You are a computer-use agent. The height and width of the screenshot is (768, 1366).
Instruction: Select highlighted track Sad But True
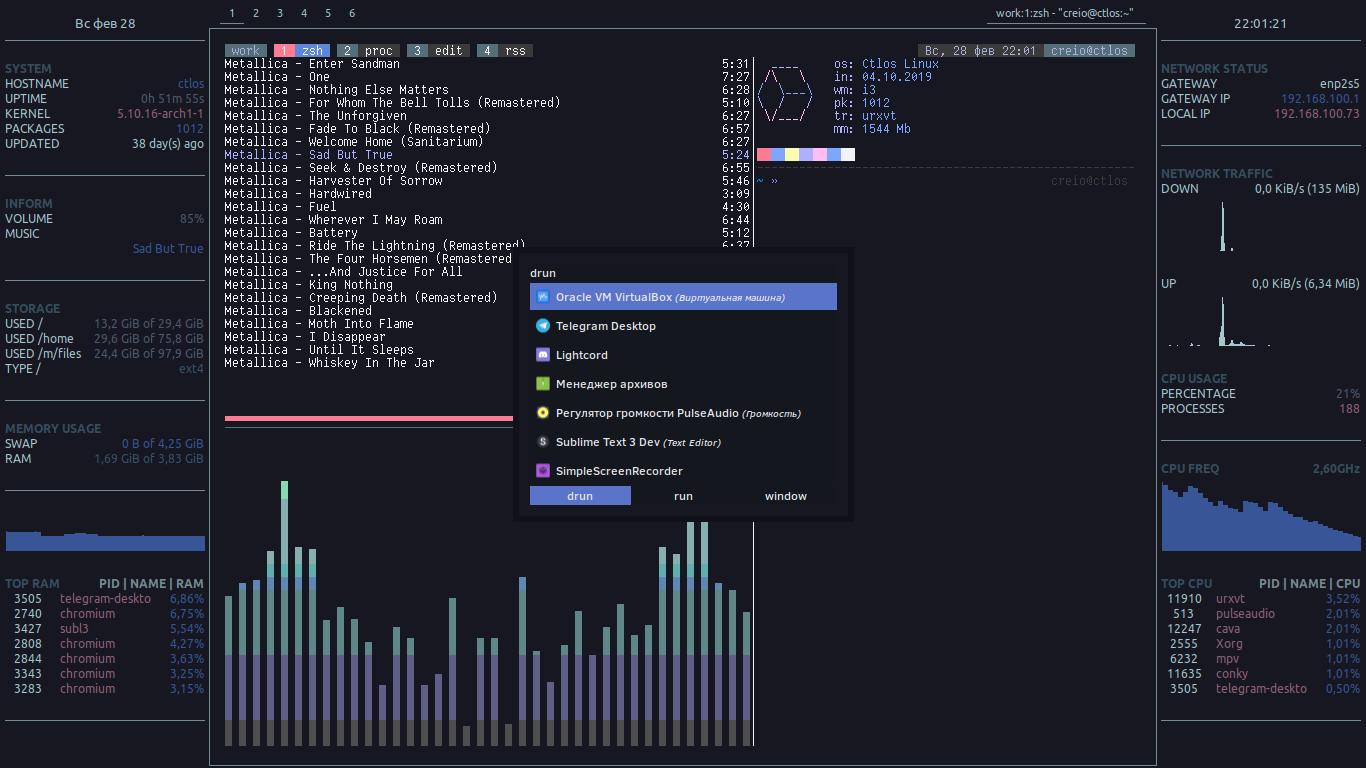[308, 155]
